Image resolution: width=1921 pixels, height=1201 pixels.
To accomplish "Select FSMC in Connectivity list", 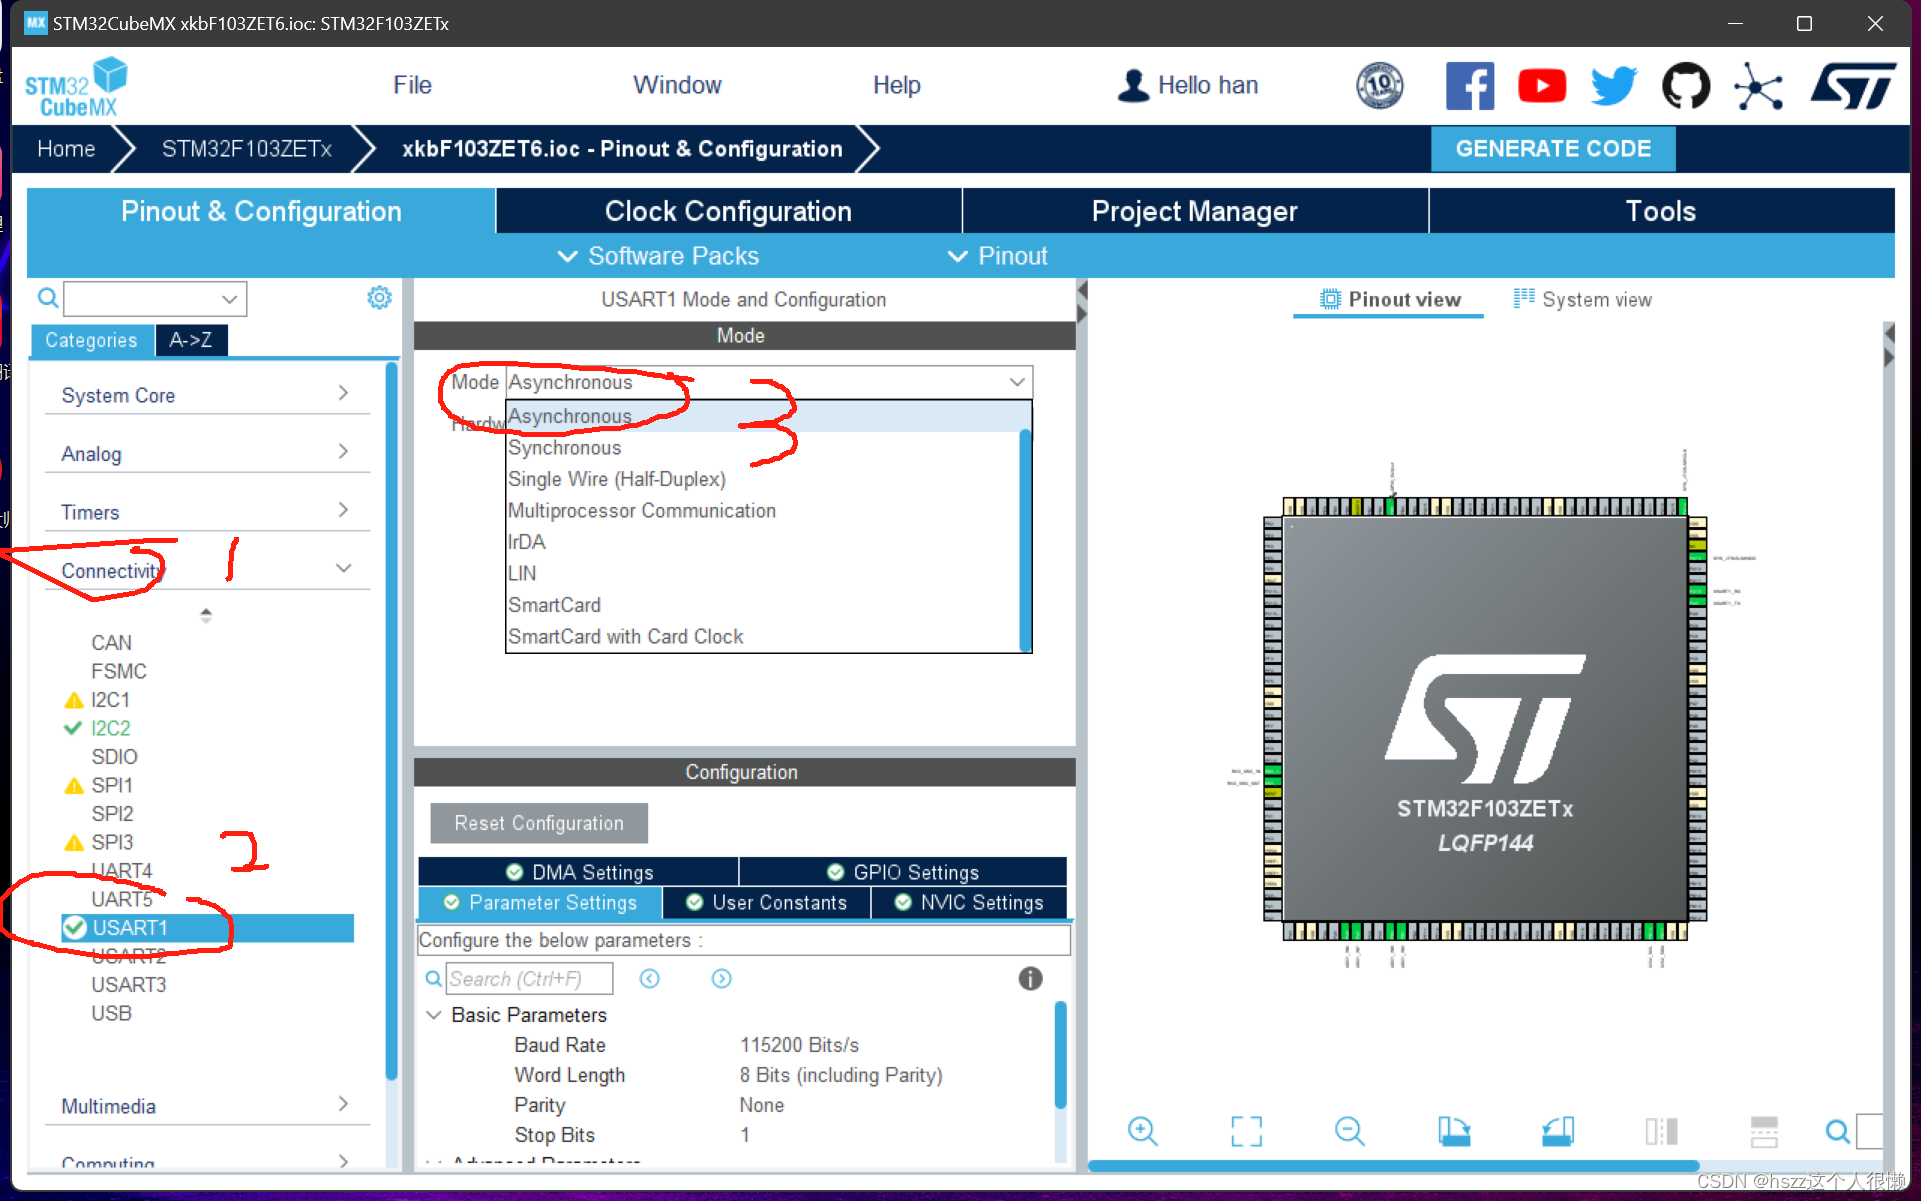I will pyautogui.click(x=119, y=671).
